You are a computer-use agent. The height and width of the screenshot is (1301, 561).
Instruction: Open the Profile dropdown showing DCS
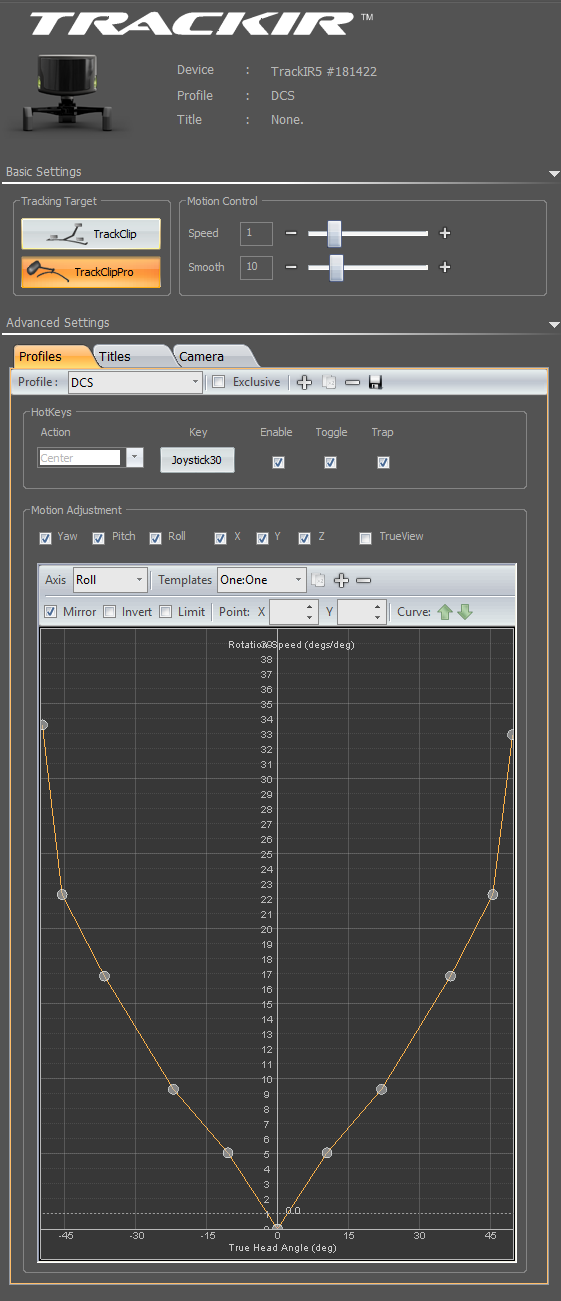click(135, 382)
